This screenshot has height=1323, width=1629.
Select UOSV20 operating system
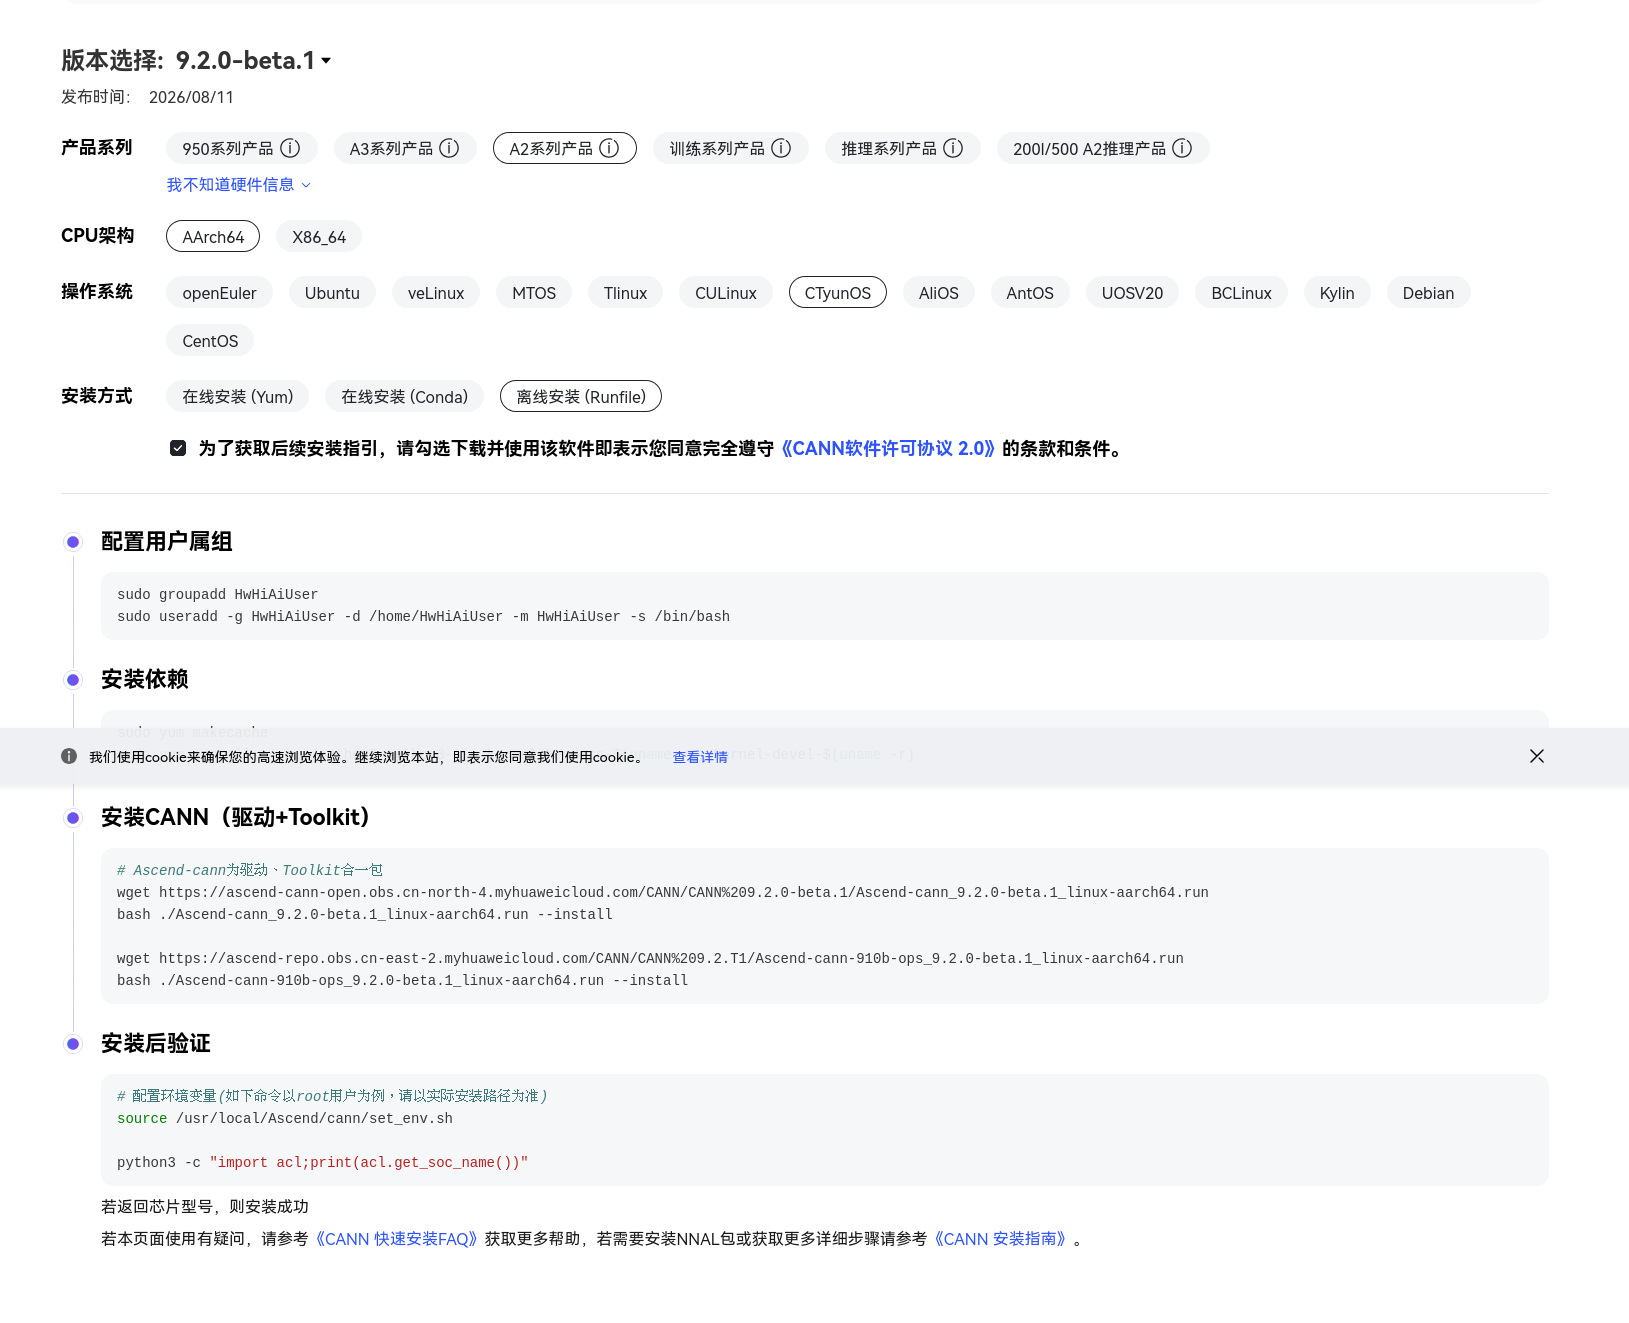(1132, 293)
